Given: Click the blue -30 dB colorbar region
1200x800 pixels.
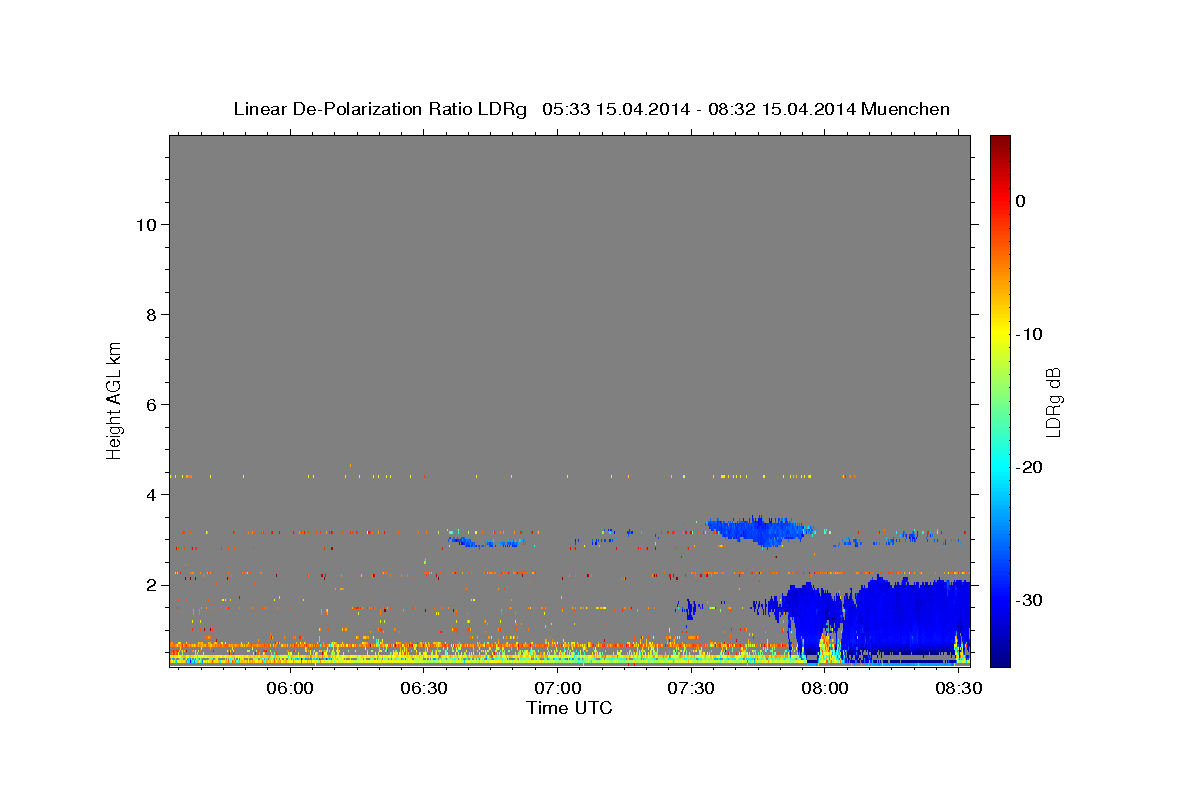Looking at the screenshot, I should [x=1000, y=600].
